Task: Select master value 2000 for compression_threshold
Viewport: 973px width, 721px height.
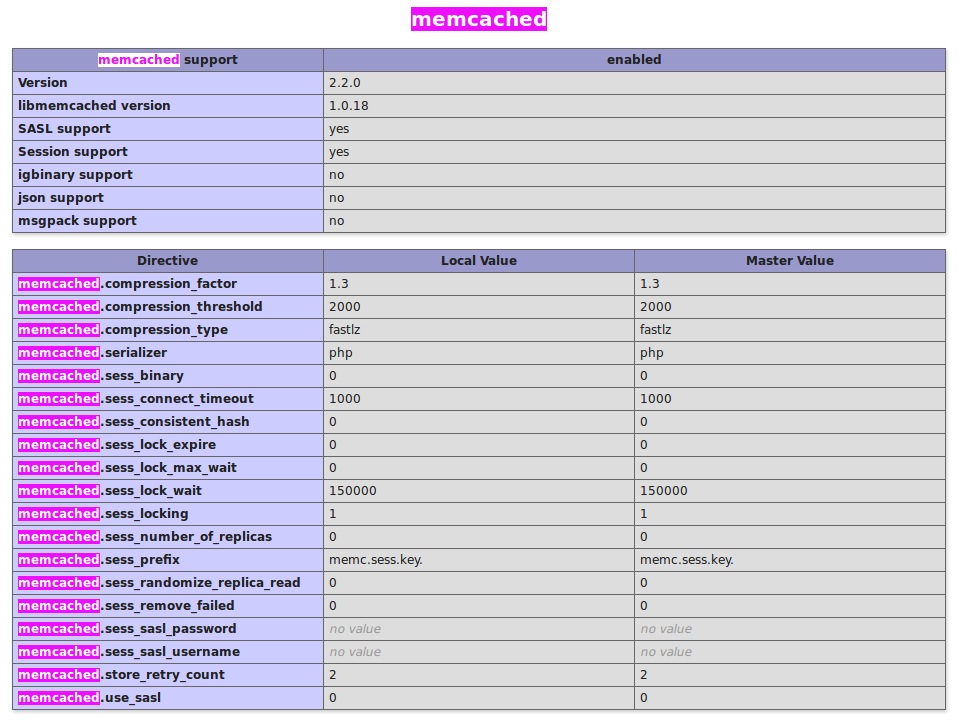Action: click(655, 307)
